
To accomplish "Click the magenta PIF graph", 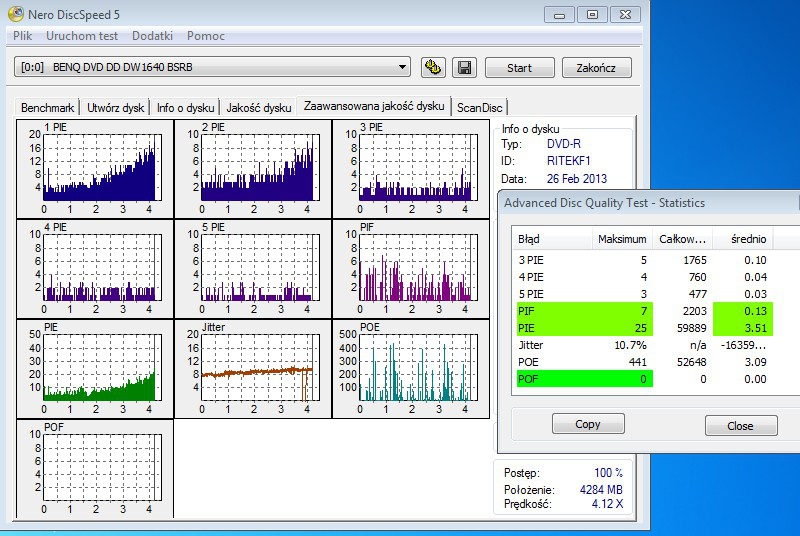I will [411, 269].
